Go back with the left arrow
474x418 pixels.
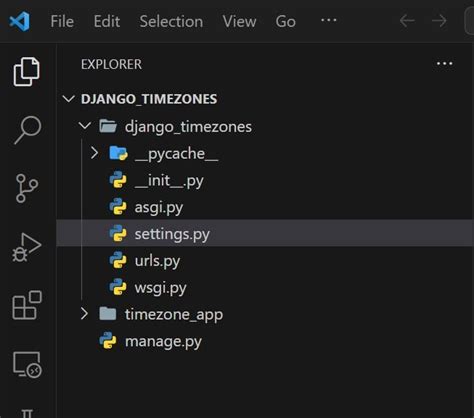pyautogui.click(x=407, y=21)
